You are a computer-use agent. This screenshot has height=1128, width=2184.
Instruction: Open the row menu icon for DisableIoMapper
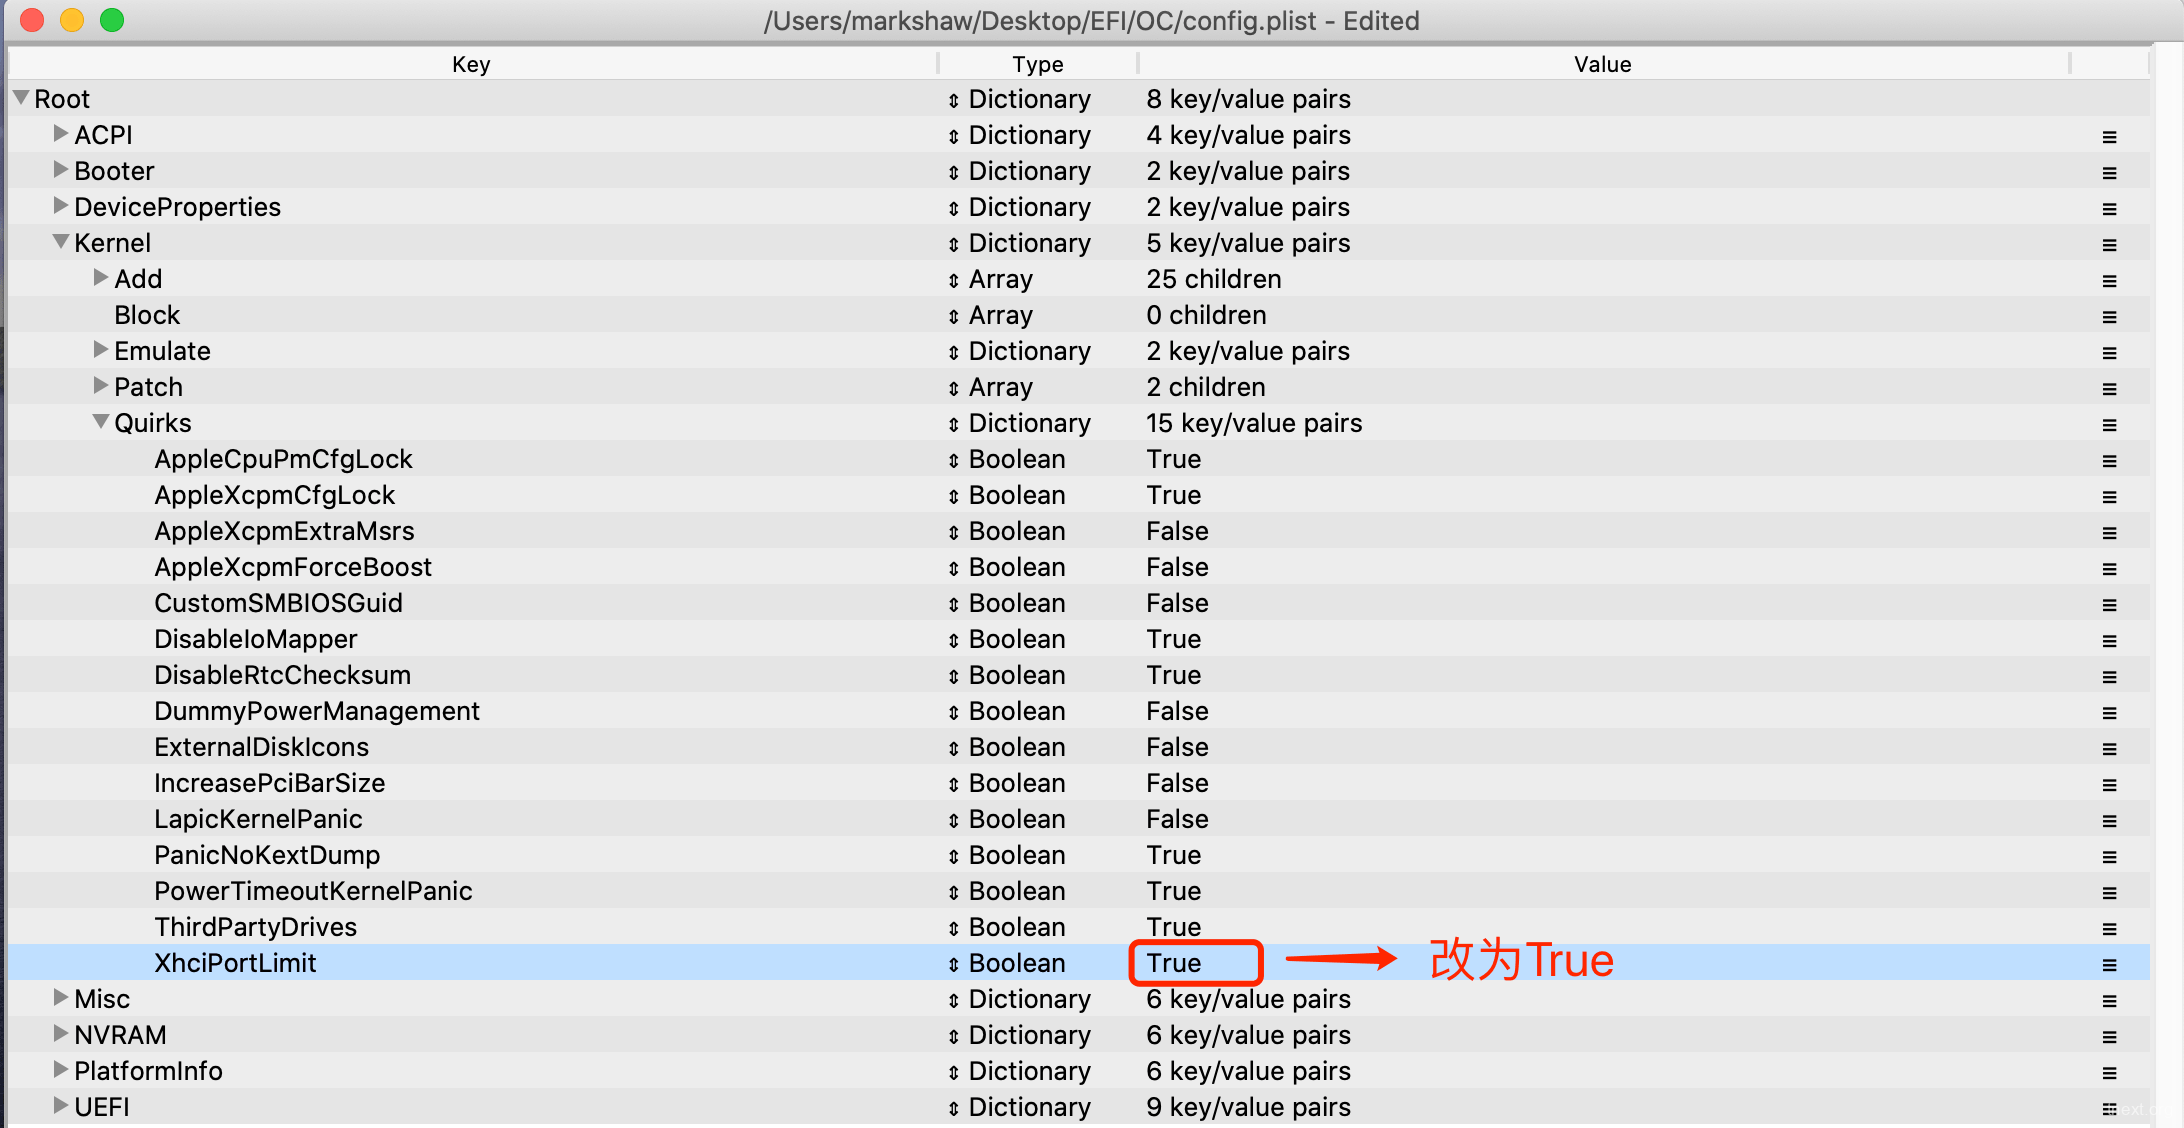[x=2109, y=640]
